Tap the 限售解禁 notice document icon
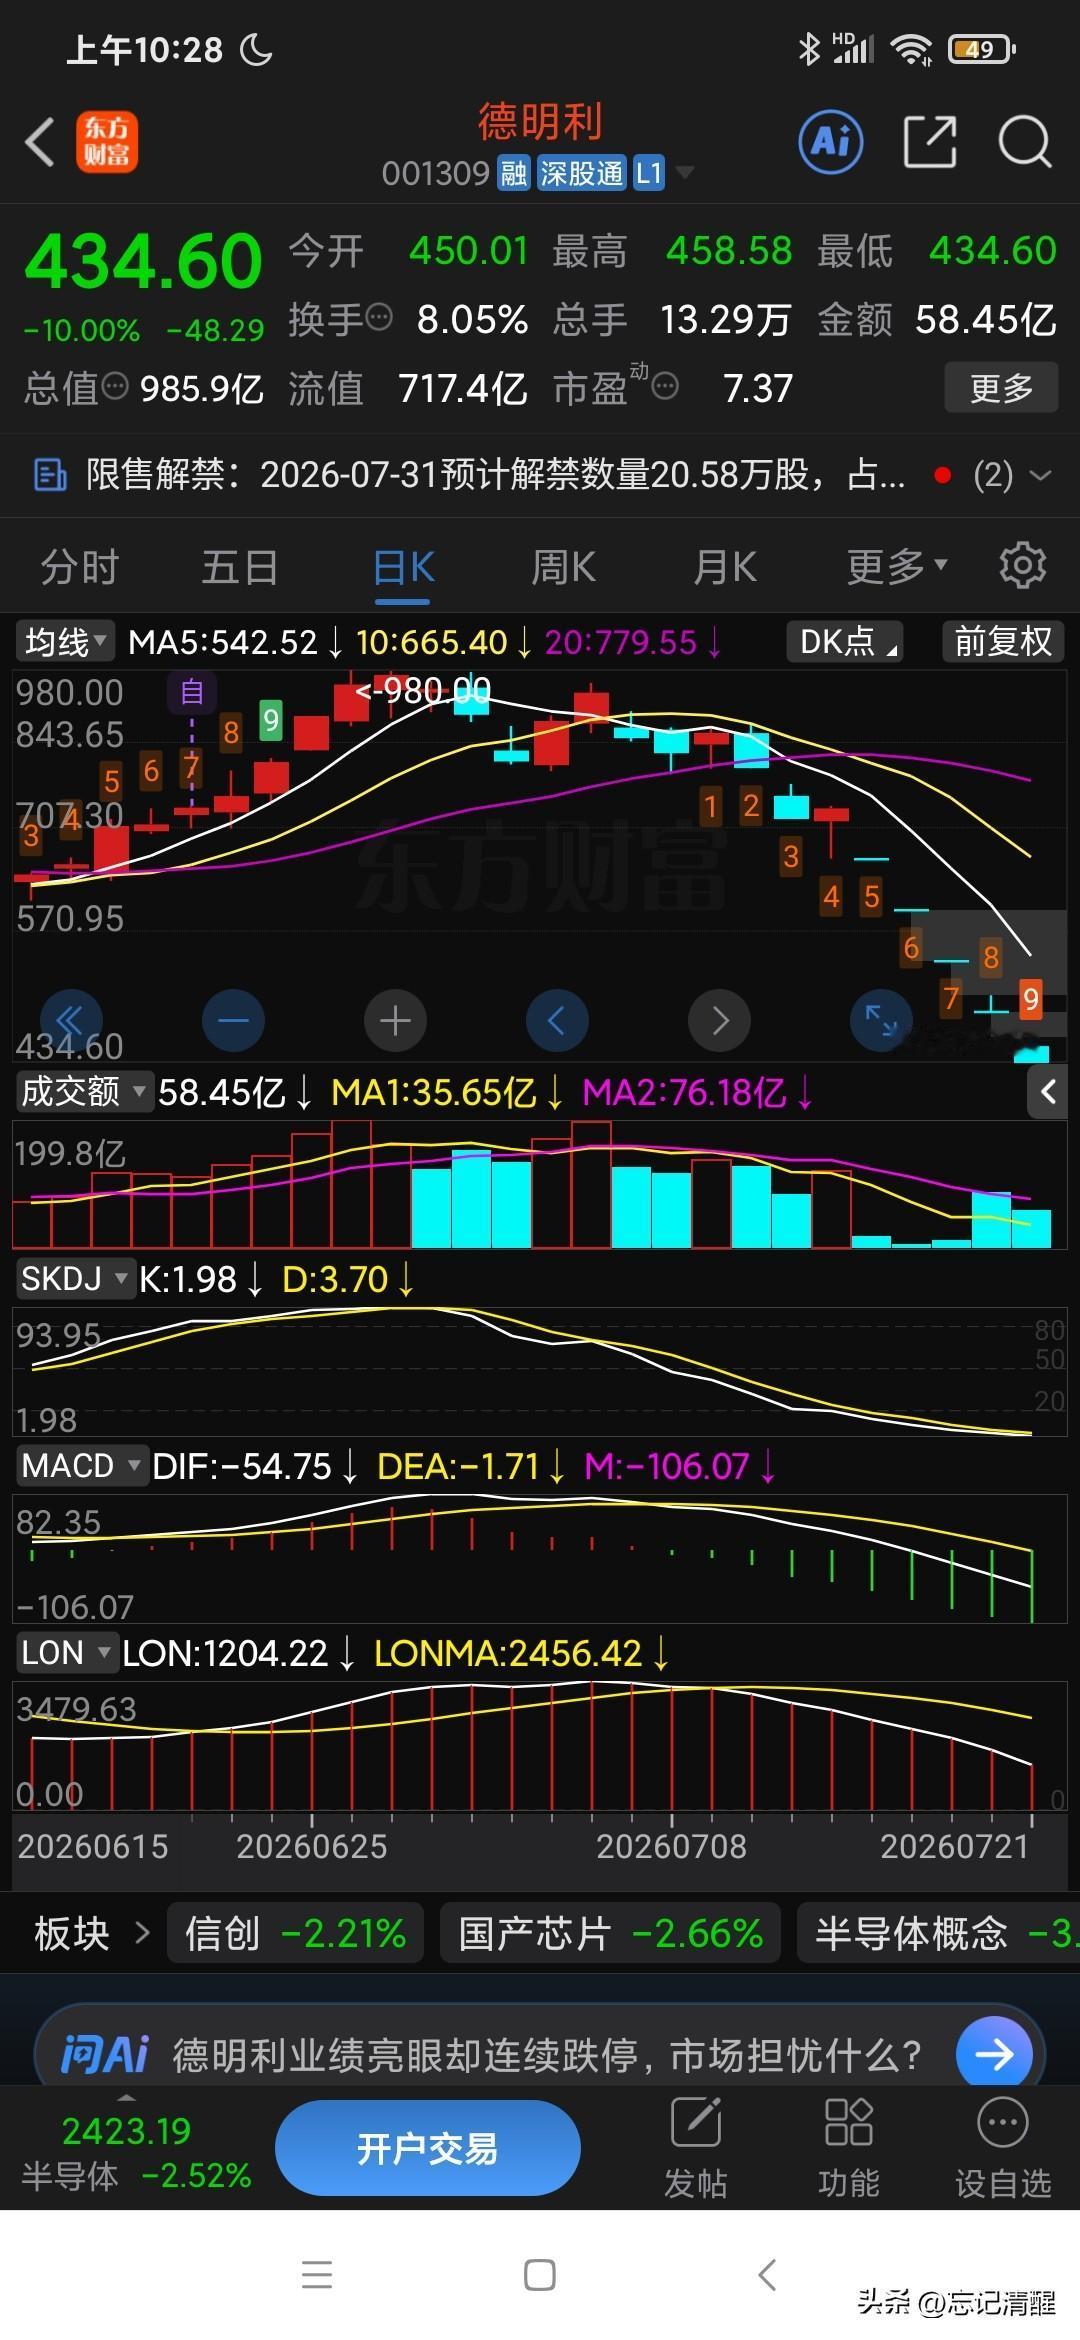1080x2340 pixels. pos(49,475)
